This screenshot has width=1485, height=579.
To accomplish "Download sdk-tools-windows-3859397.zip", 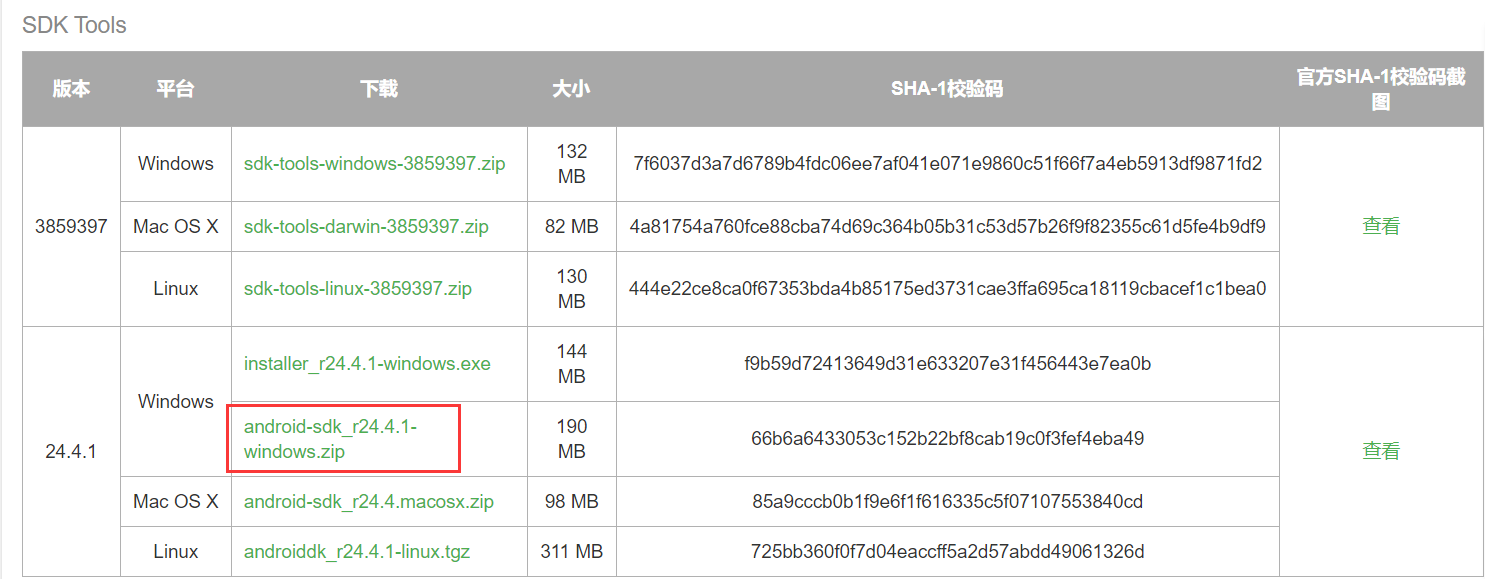I will [375, 164].
